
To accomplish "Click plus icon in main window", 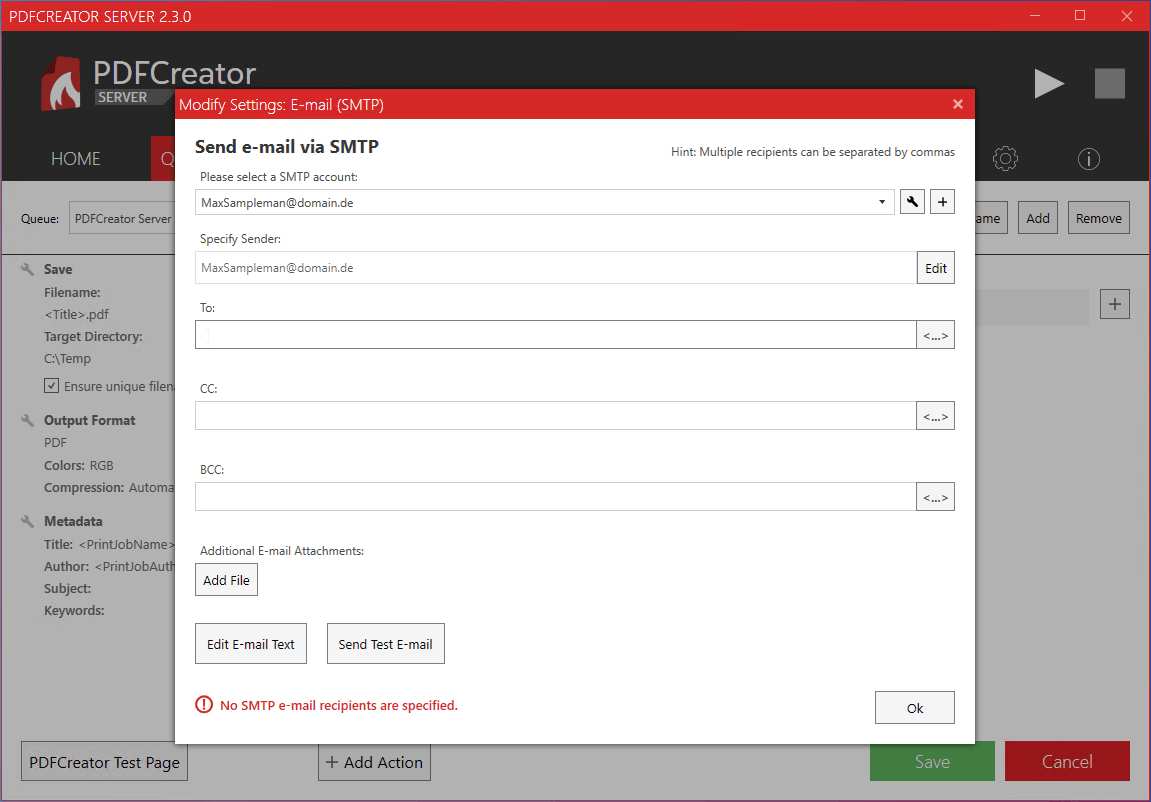I will 1114,304.
